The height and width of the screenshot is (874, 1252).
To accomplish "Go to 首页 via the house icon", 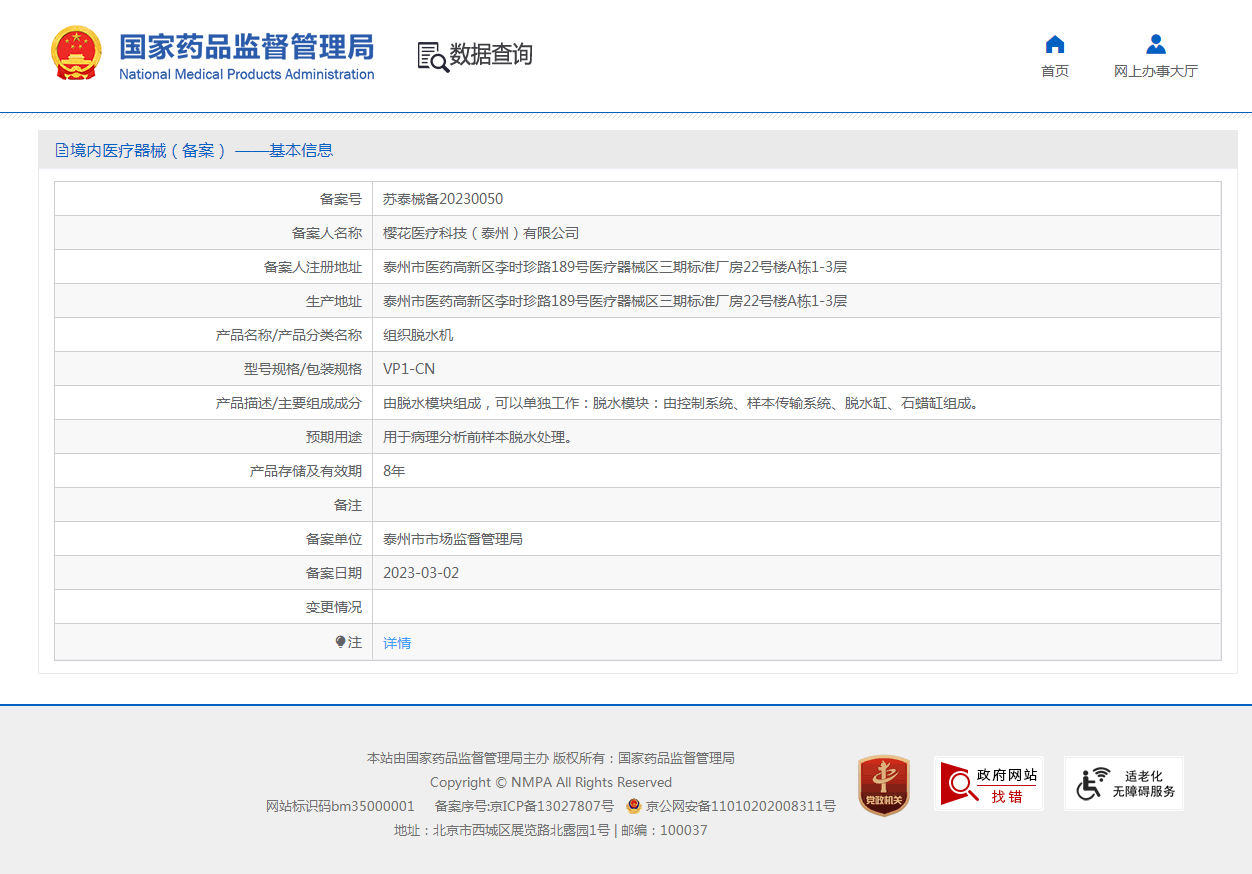I will pyautogui.click(x=1055, y=44).
